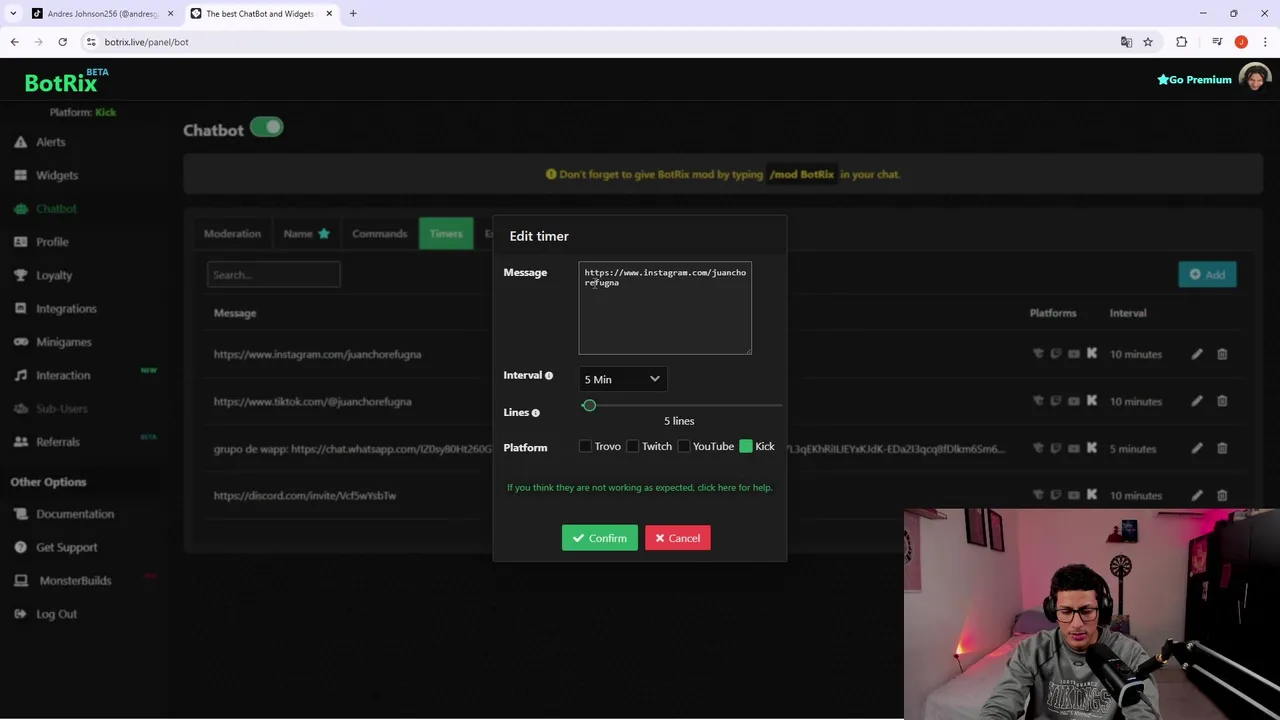Click inside the Message text area

[x=665, y=308]
